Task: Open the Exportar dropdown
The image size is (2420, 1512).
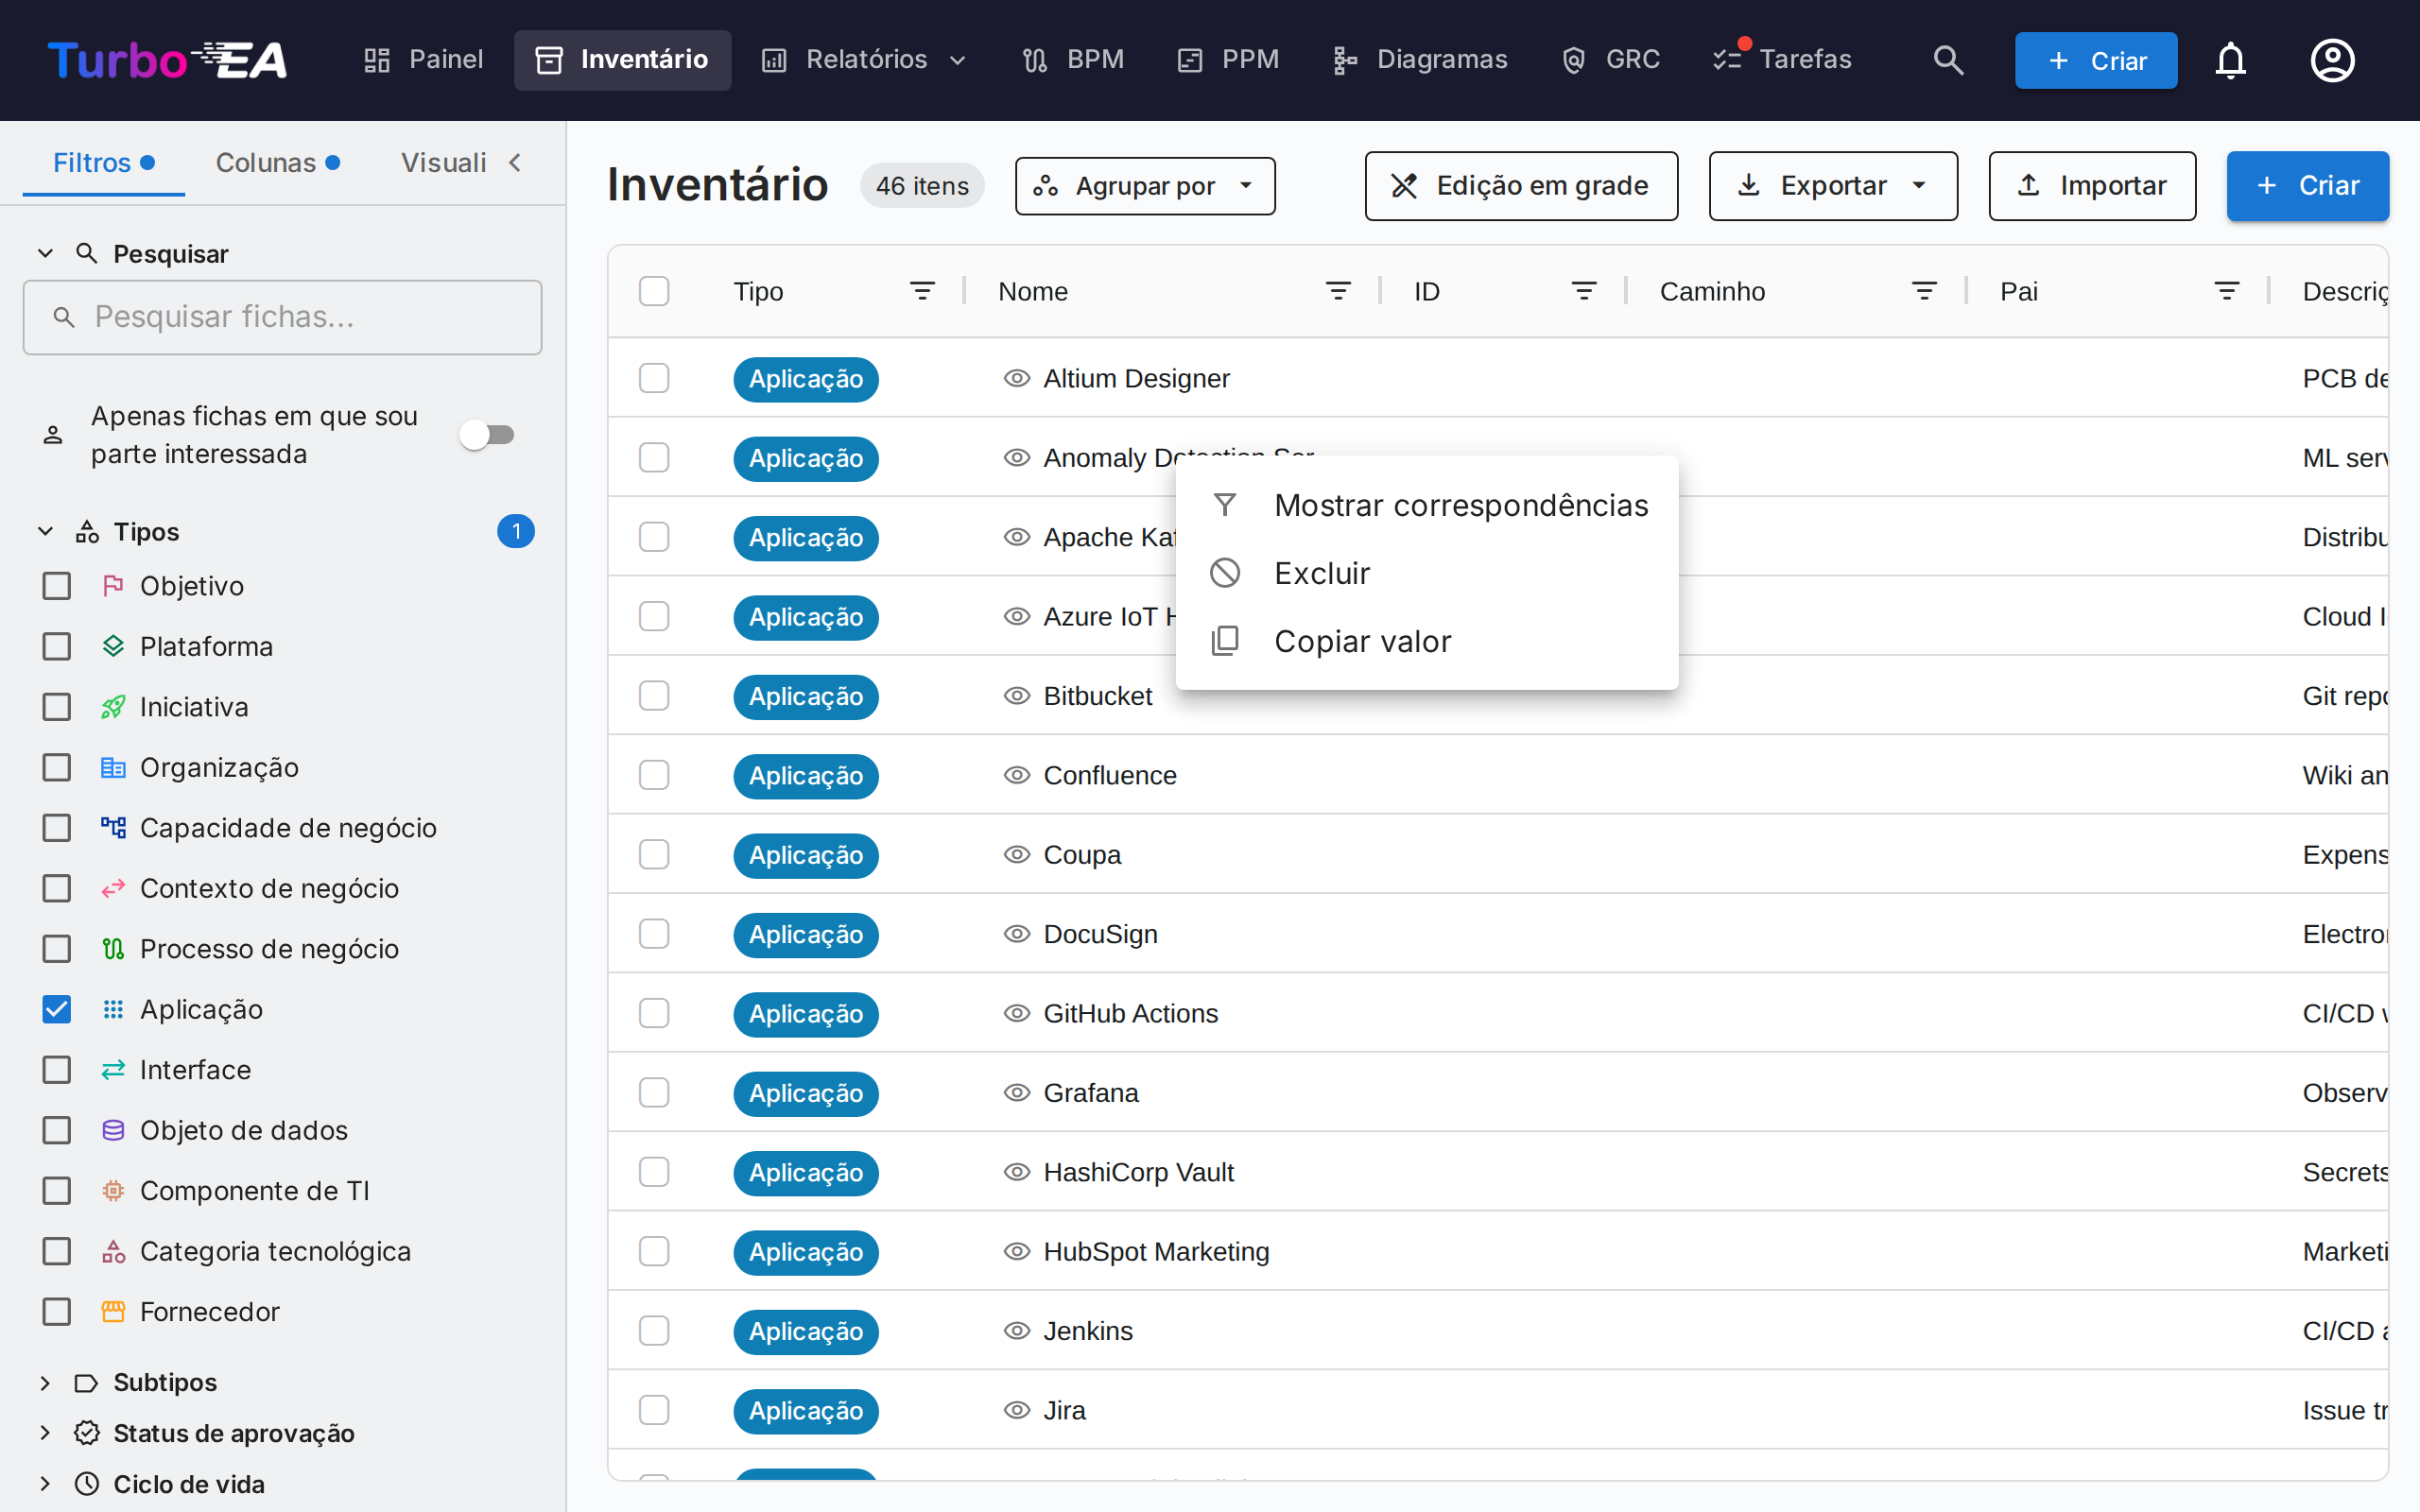Action: pyautogui.click(x=1833, y=186)
